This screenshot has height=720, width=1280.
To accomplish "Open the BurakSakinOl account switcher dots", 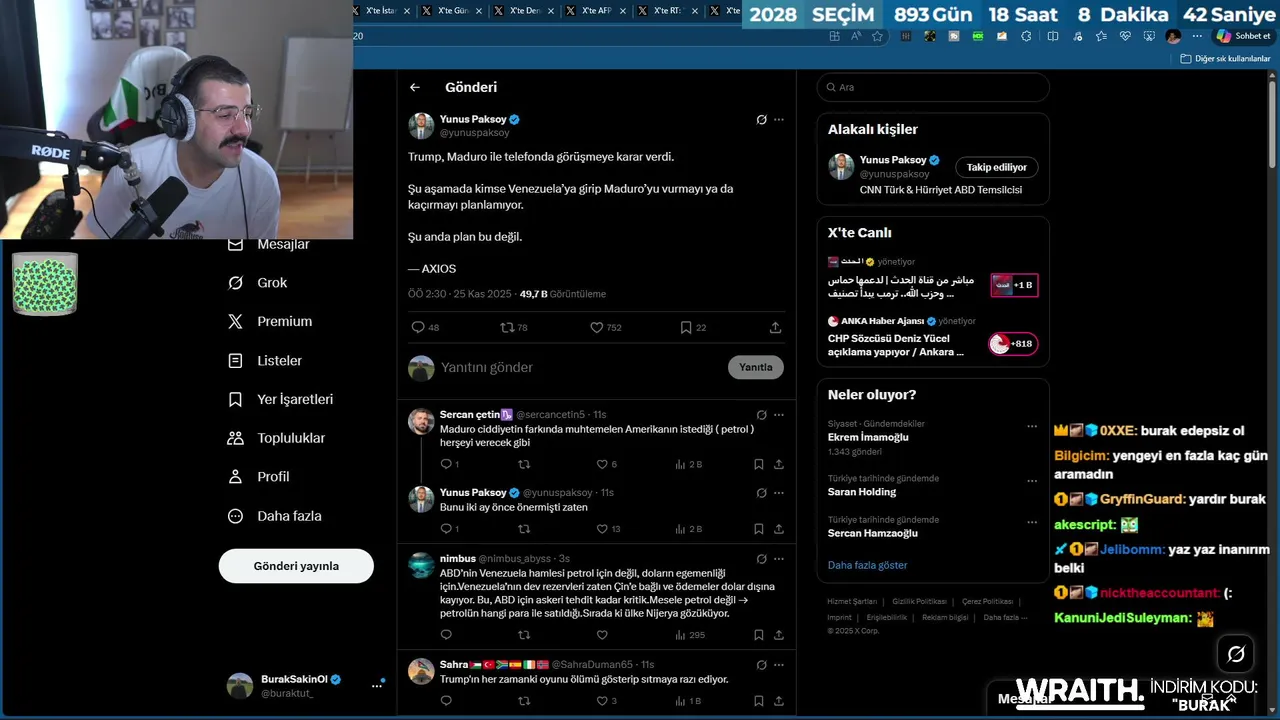I will tap(377, 685).
